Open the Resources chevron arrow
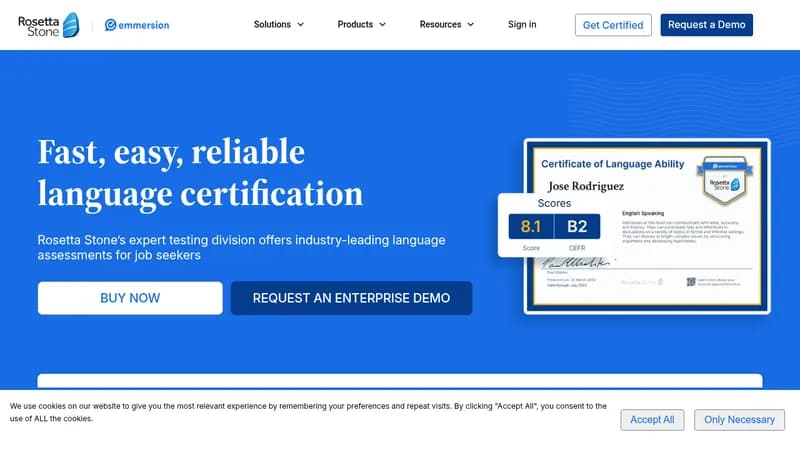Viewport: 800px width, 450px height. pos(470,24)
